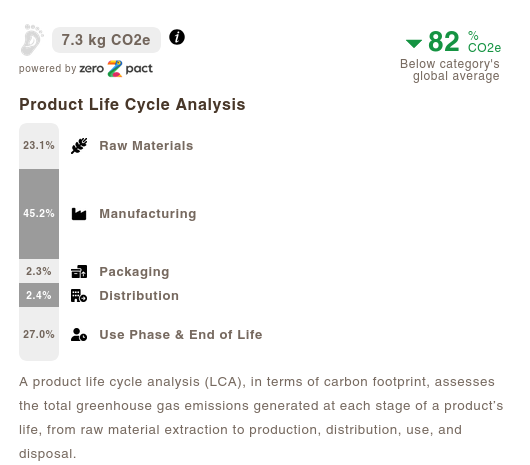The height and width of the screenshot is (465, 530).
Task: Select the 23.1% Raw Materials bar segment
Action: pos(39,146)
